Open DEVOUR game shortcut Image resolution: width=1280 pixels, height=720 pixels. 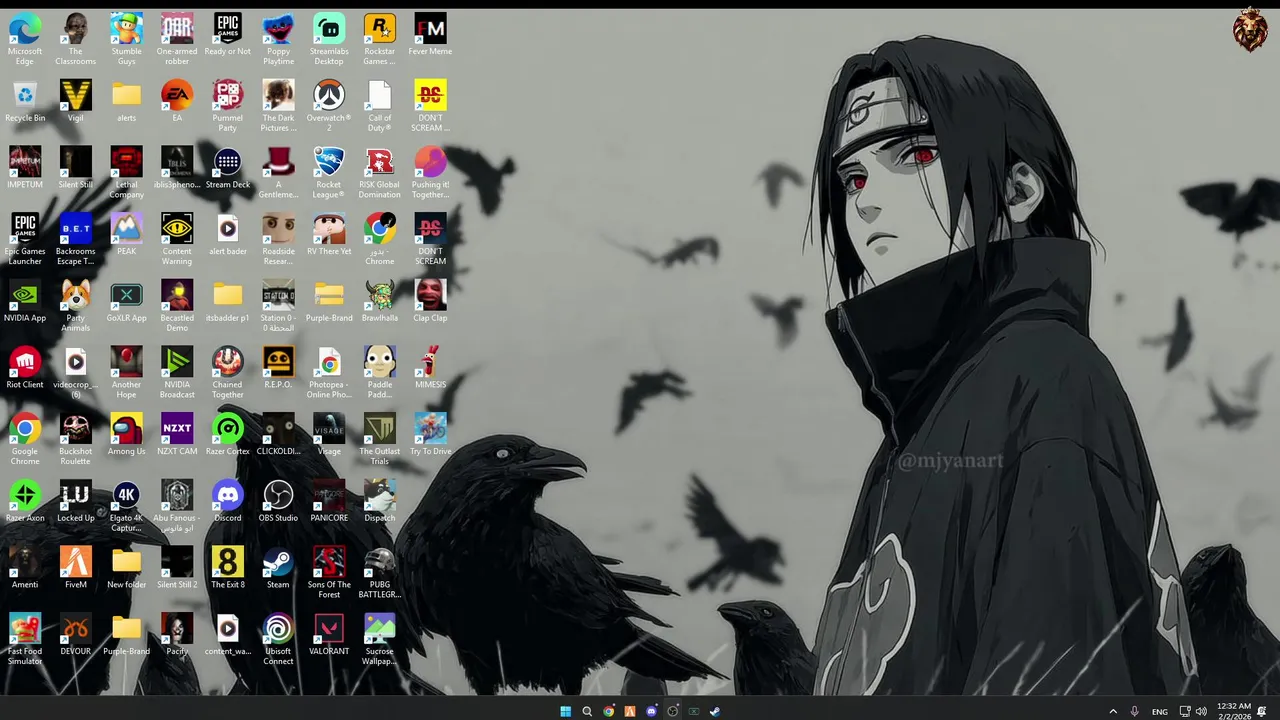click(x=76, y=635)
